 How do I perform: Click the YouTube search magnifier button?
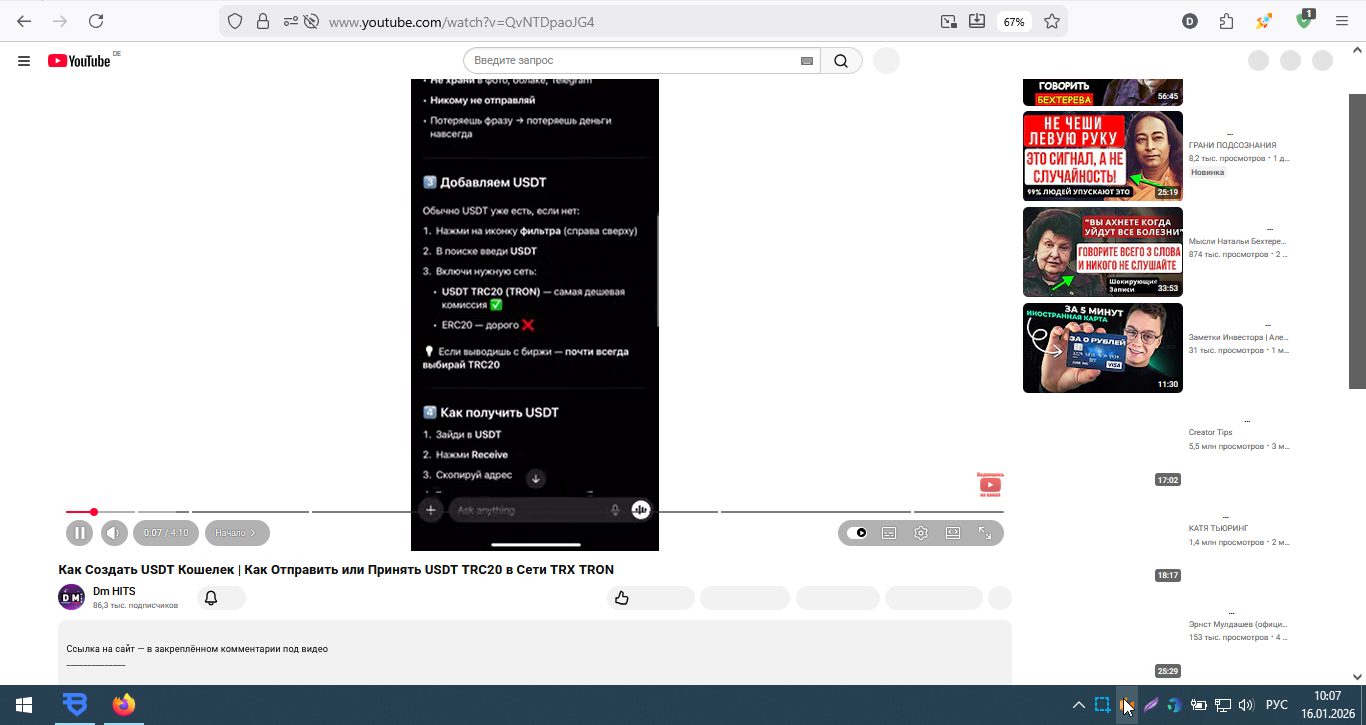coord(842,61)
